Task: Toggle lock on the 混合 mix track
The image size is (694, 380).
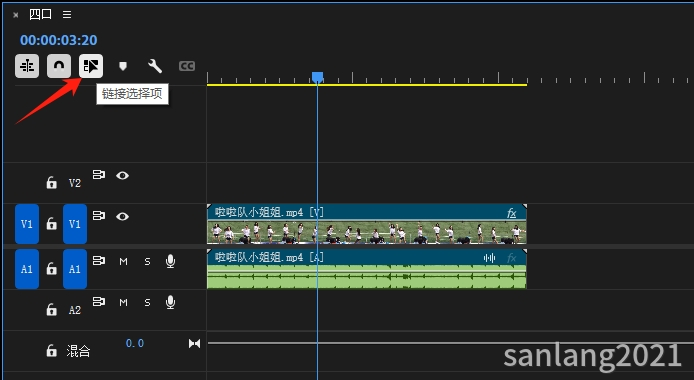Action: (x=52, y=351)
